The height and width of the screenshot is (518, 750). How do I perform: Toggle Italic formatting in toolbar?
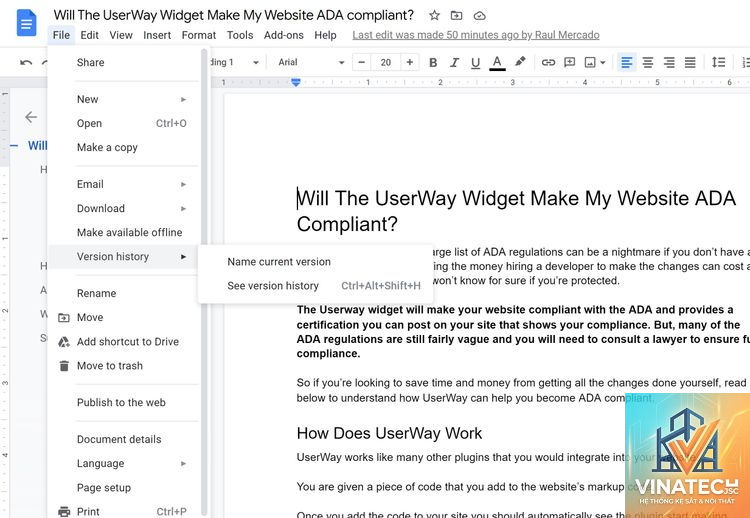pyautogui.click(x=454, y=62)
